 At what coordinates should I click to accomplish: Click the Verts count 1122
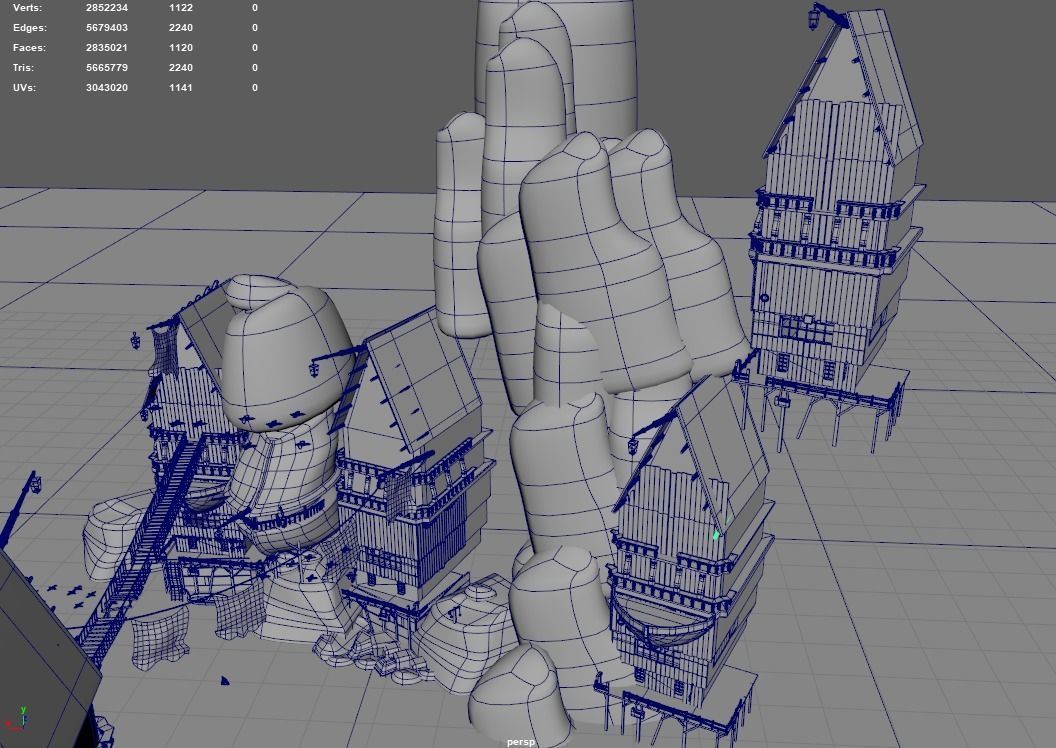[180, 7]
